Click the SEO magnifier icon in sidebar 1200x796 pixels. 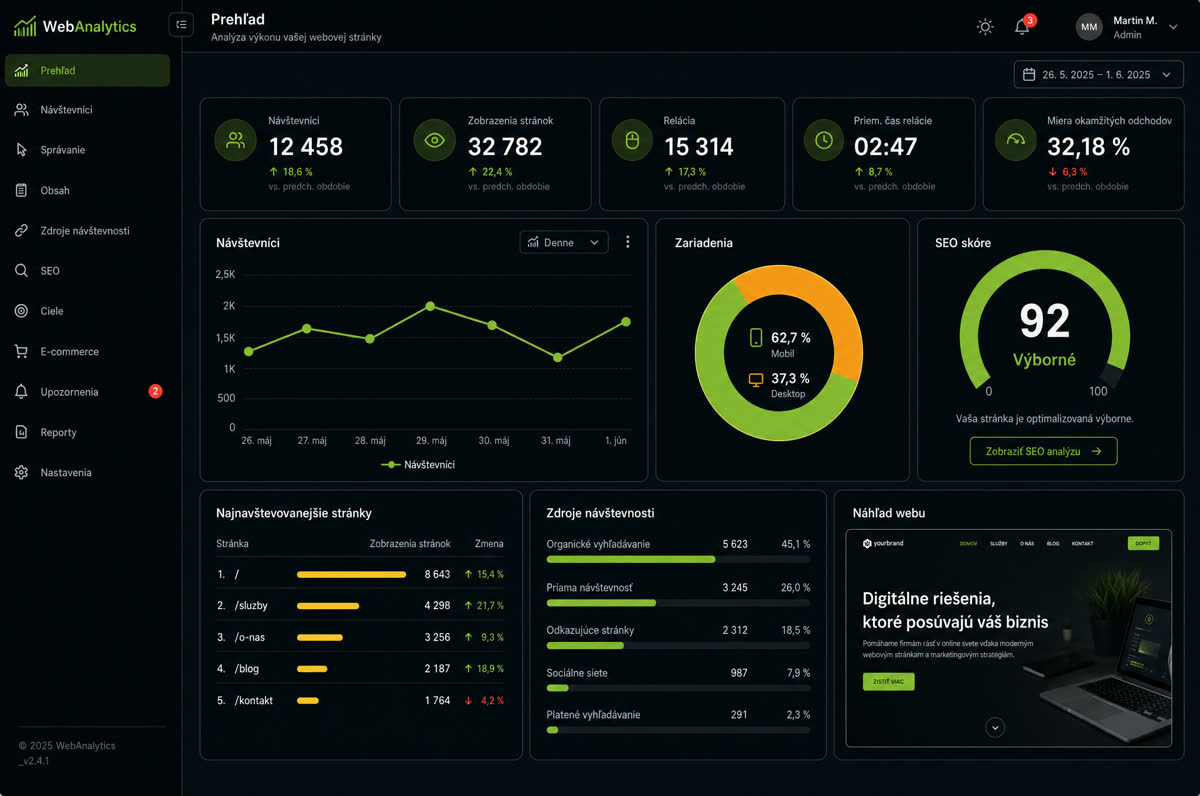click(22, 271)
